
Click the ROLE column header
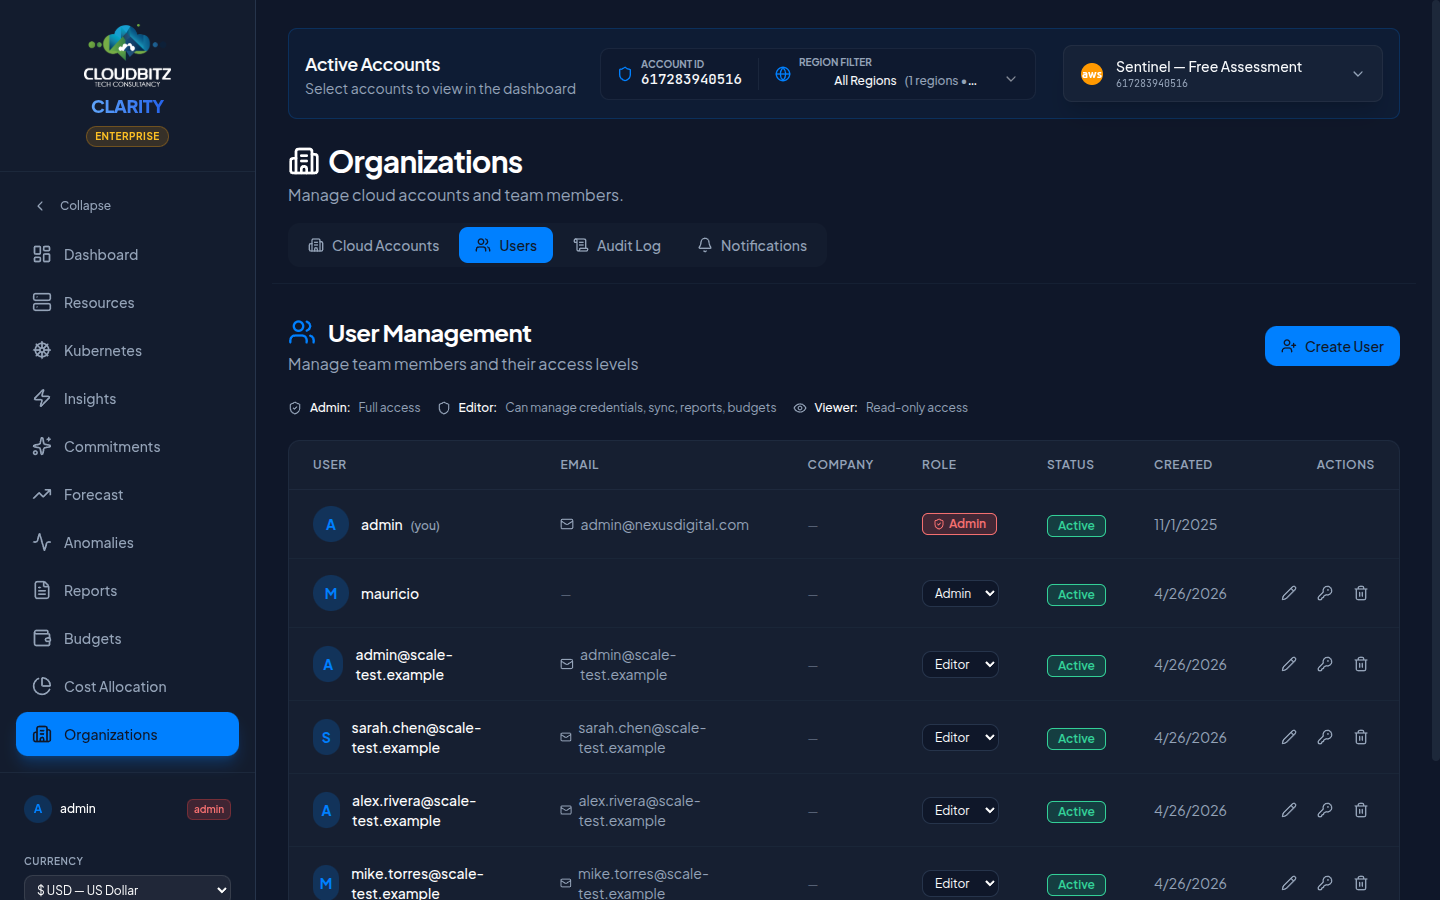point(939,465)
